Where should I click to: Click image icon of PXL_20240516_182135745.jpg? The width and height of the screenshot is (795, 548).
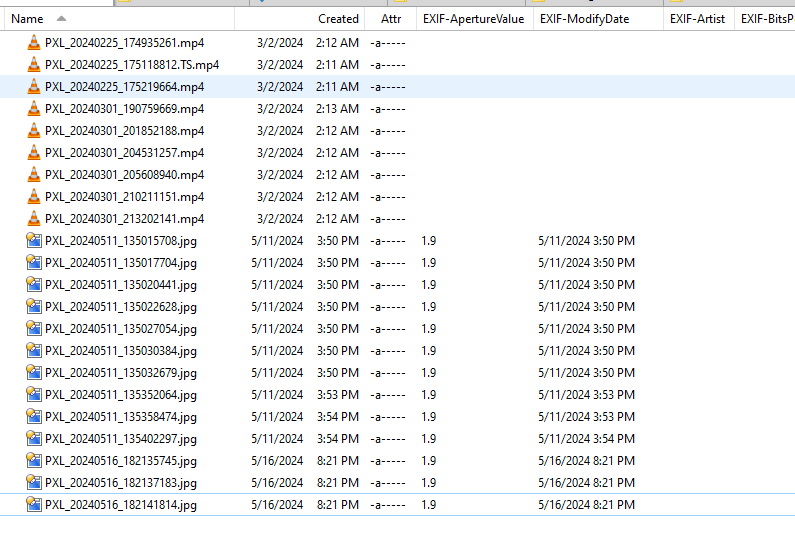pos(33,460)
